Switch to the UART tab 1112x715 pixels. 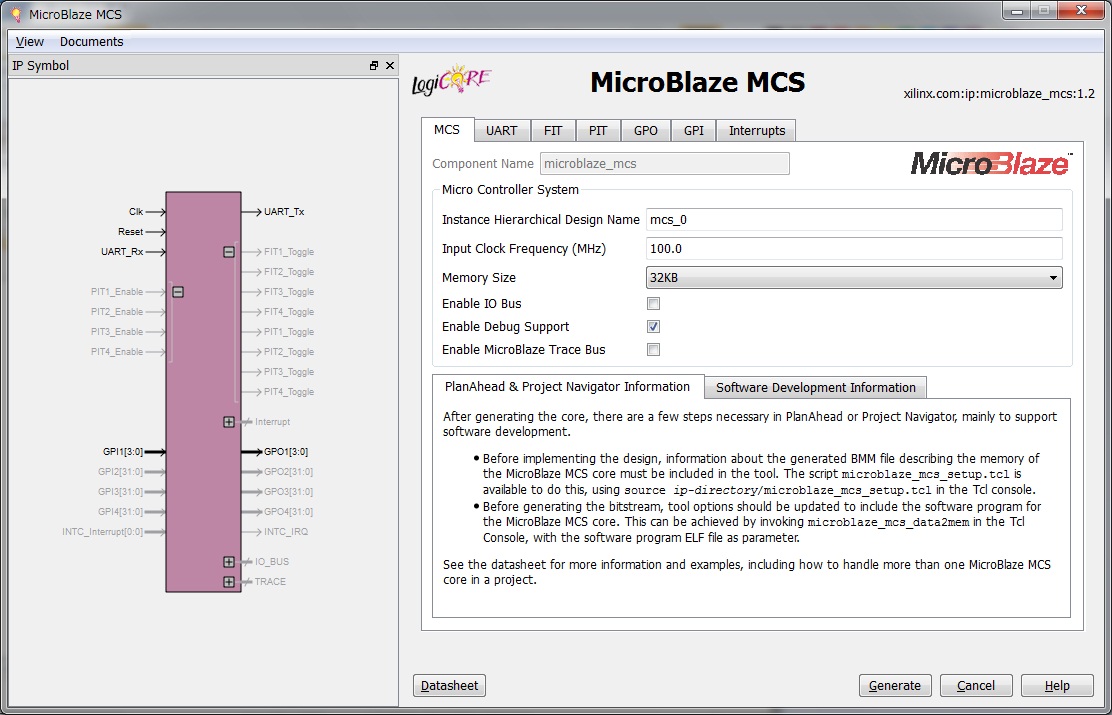[502, 131]
